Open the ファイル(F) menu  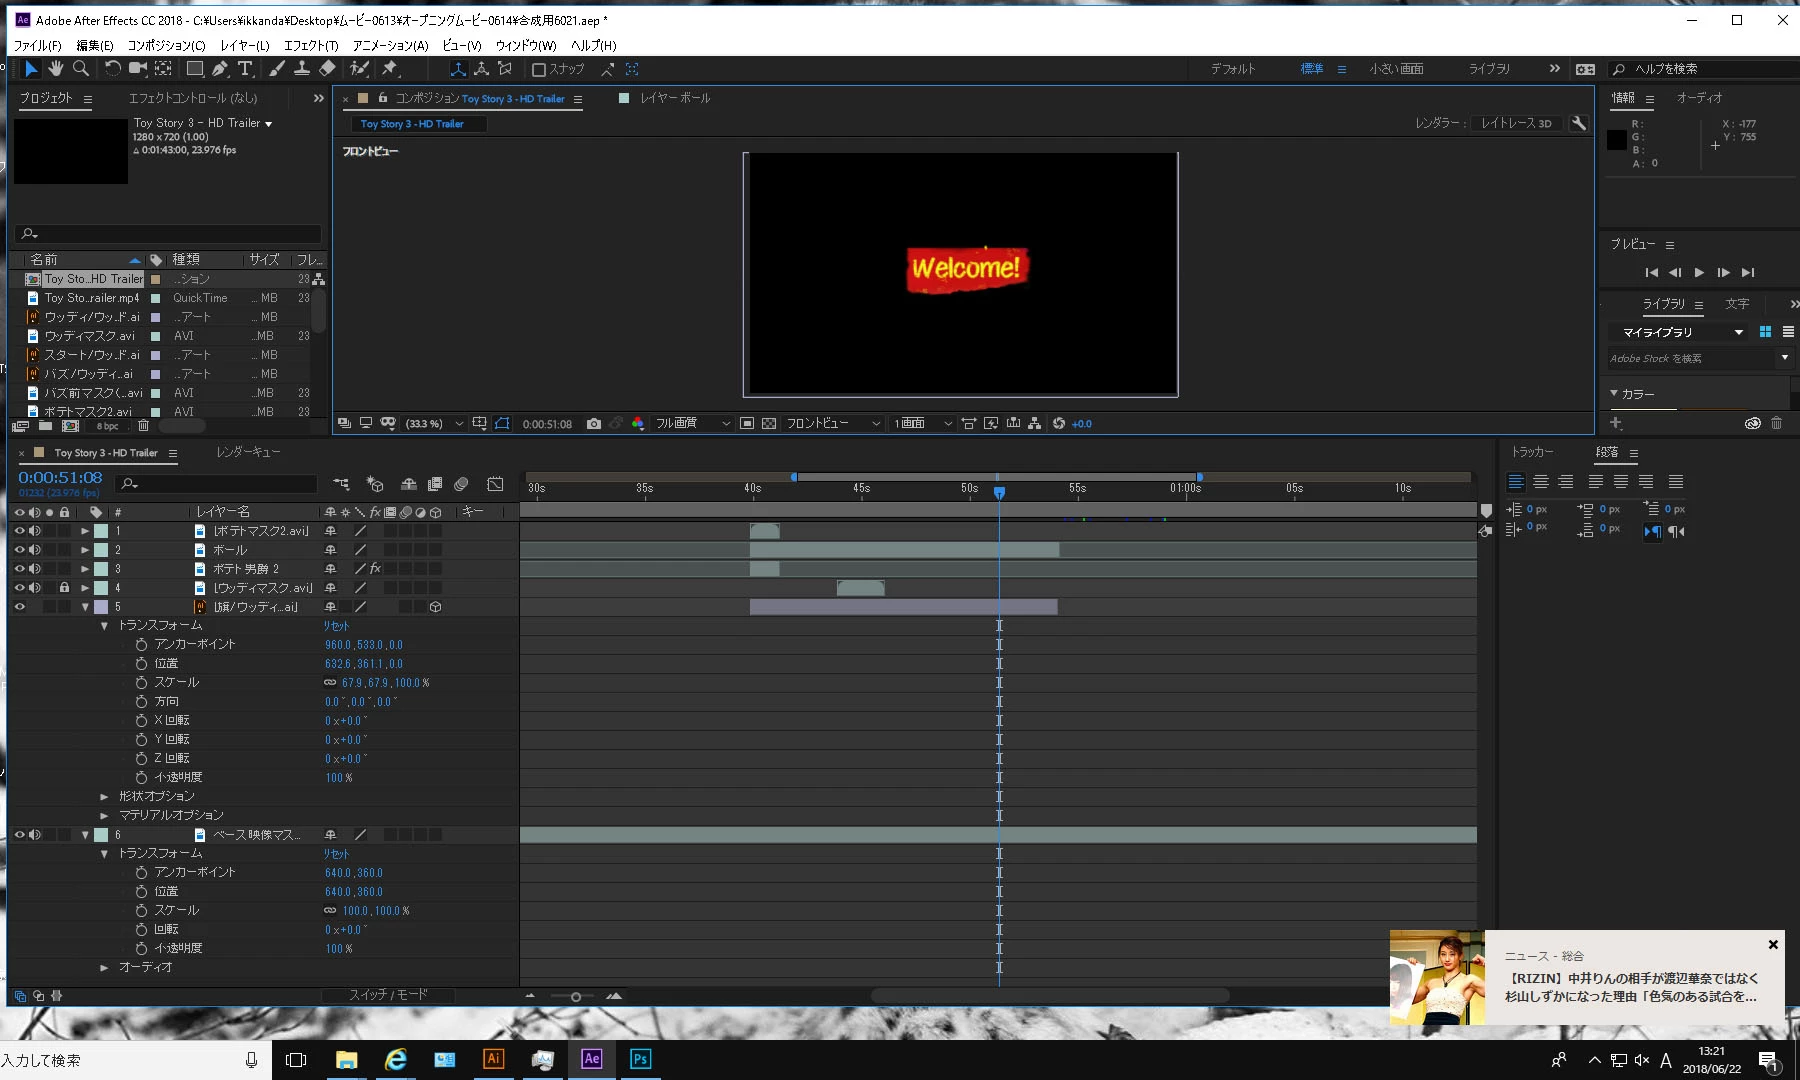pos(37,45)
